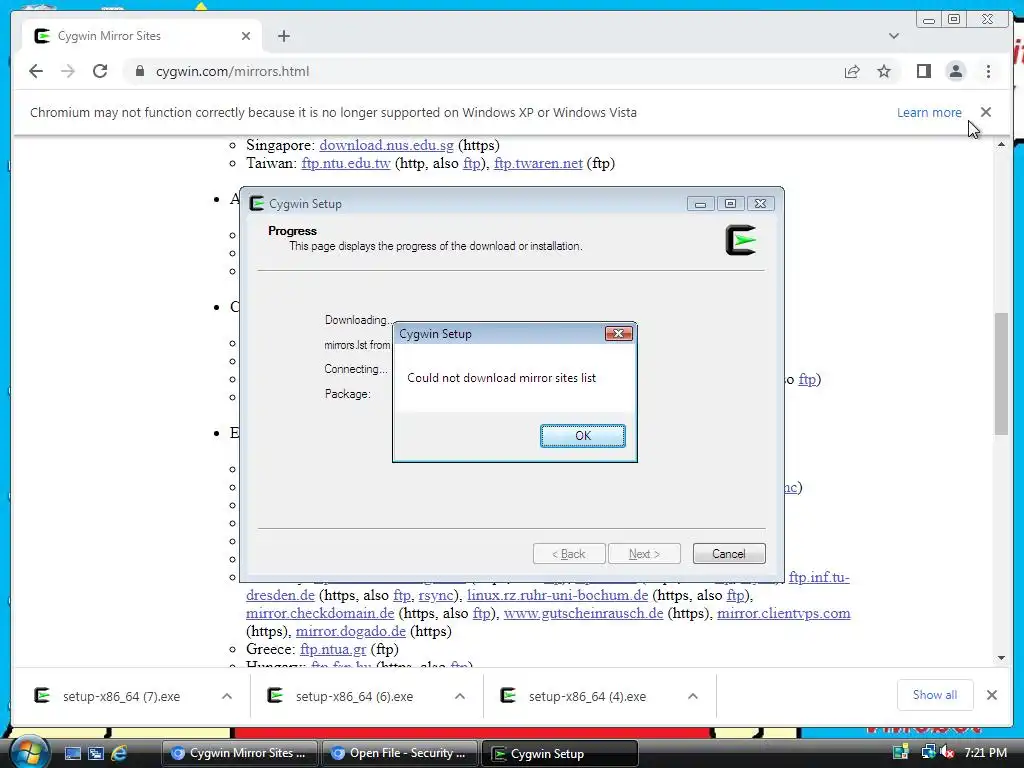This screenshot has width=1024, height=768.
Task: Expand options for setup-x86_64 (6).exe
Action: pos(460,696)
